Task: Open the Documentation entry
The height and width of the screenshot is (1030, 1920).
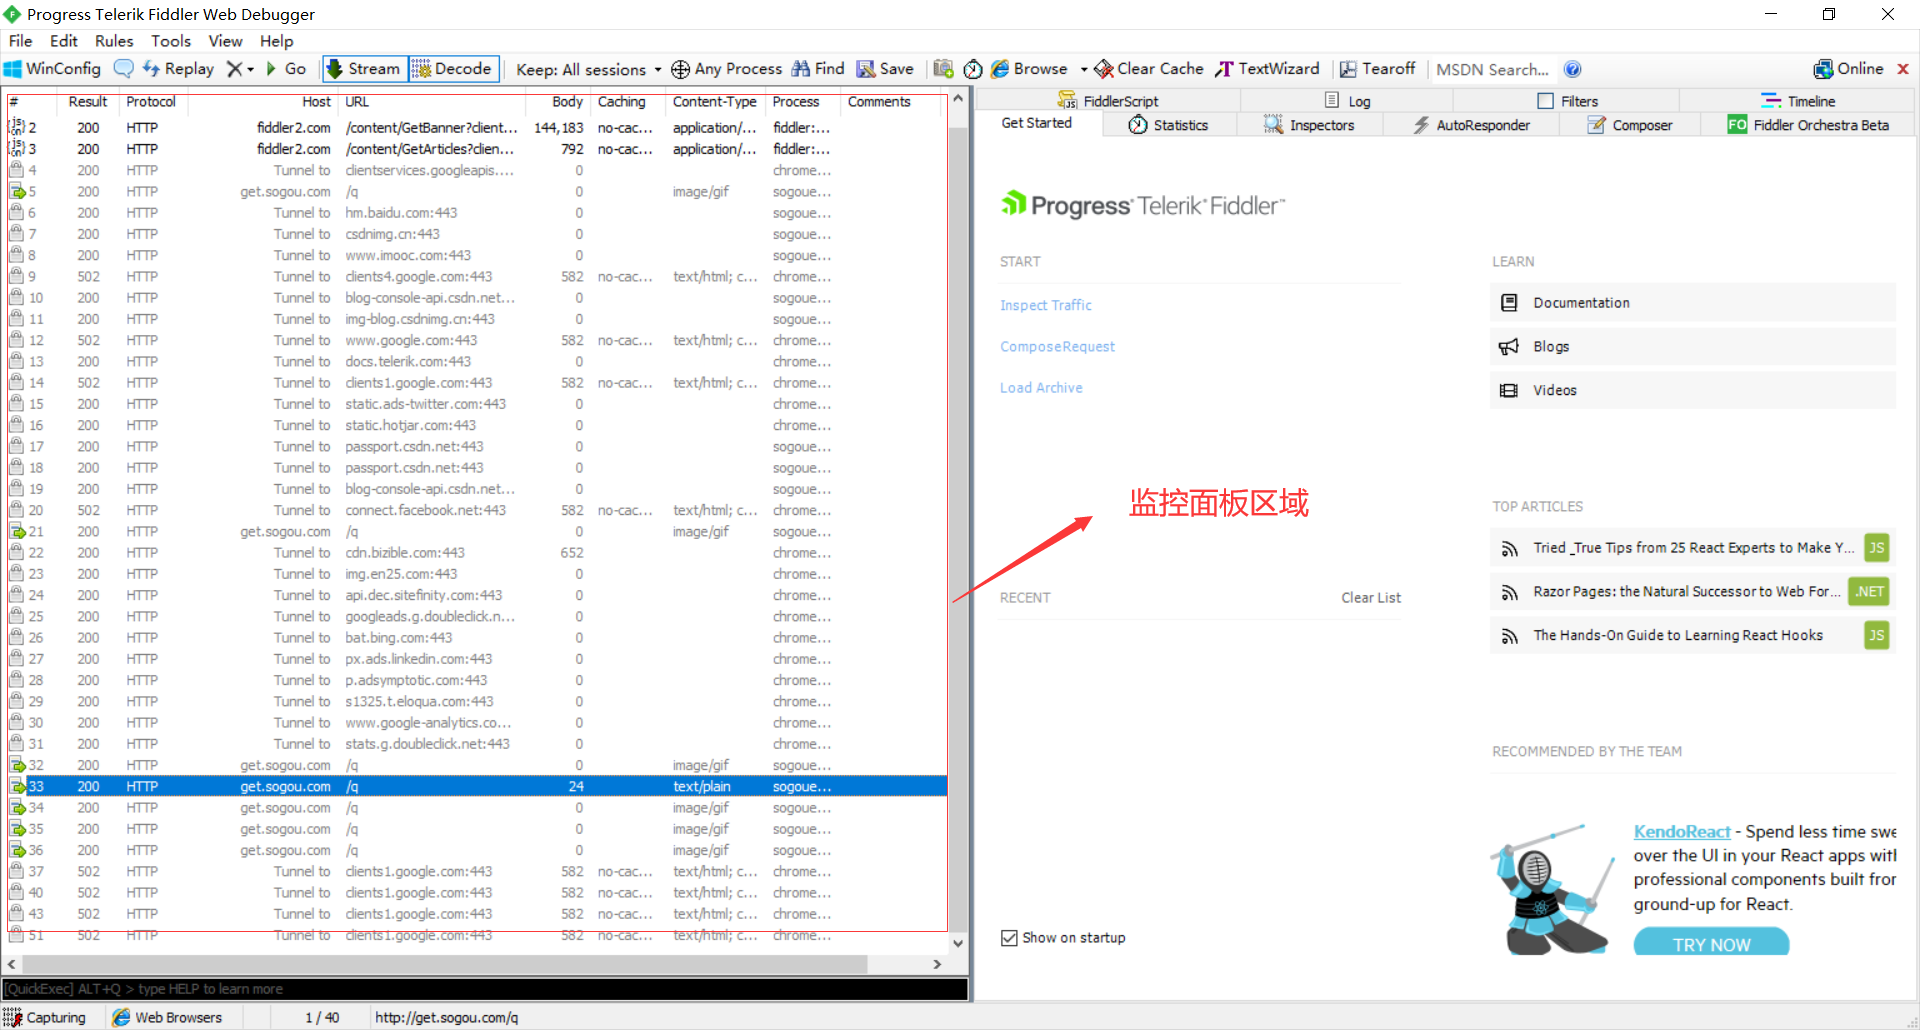Action: tap(1692, 302)
